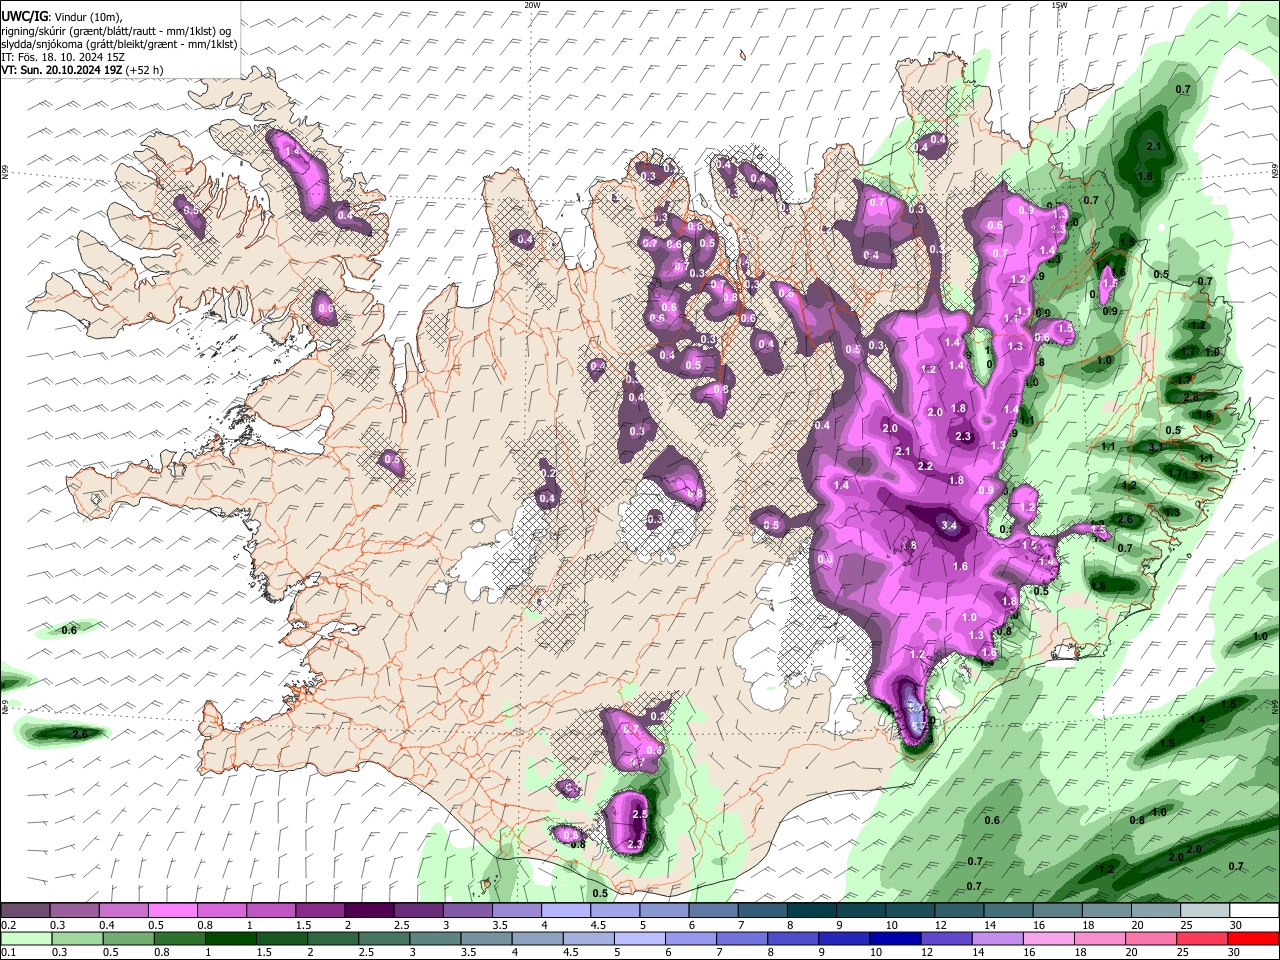Image resolution: width=1280 pixels, height=960 pixels.
Task: Click the "0.1" label under the lower legend
Action: (8, 952)
